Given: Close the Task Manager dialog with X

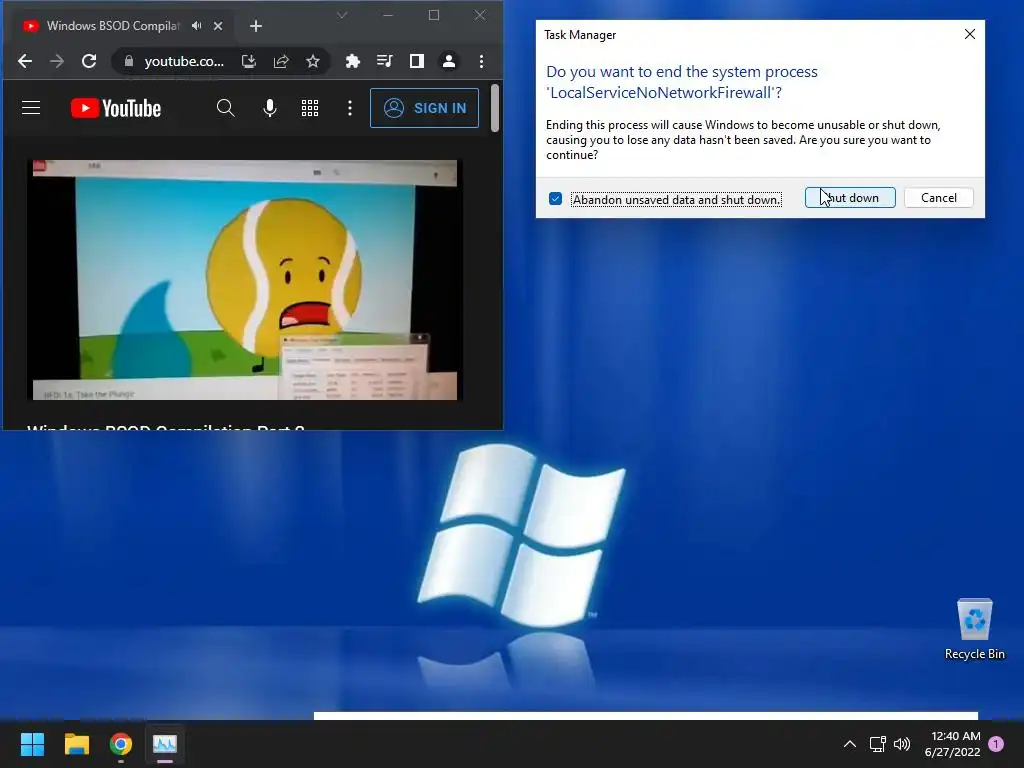Looking at the screenshot, I should (970, 34).
